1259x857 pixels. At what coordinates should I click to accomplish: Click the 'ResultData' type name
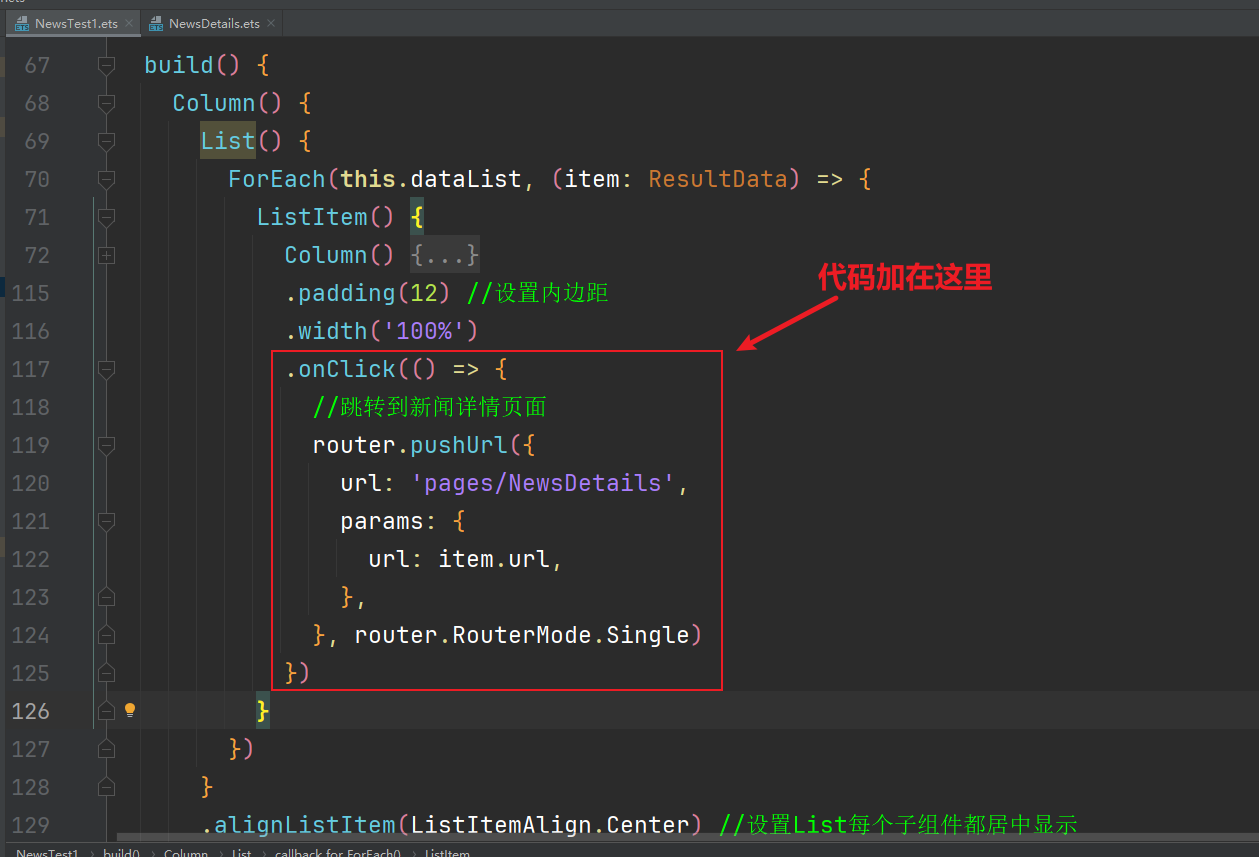point(718,179)
